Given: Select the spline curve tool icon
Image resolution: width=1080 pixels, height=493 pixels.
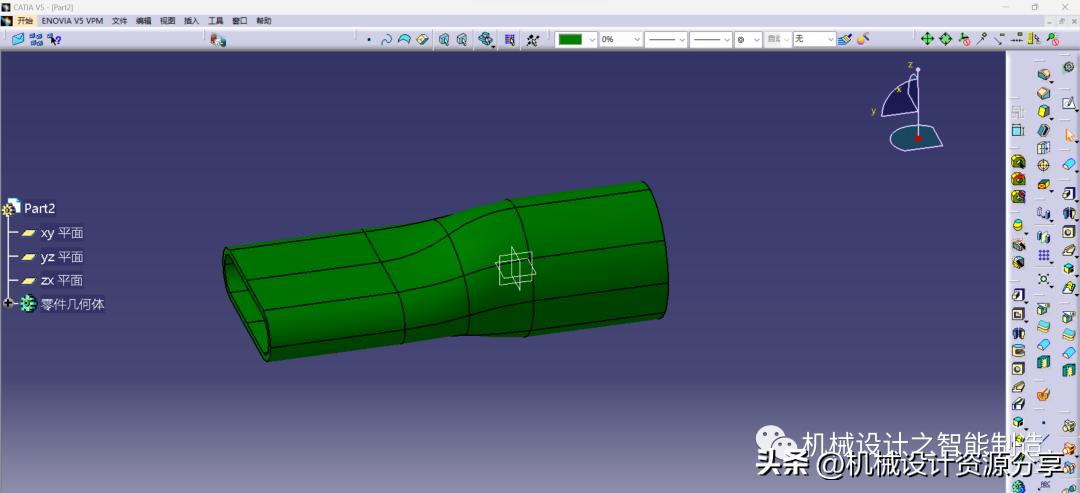Looking at the screenshot, I should click(x=386, y=40).
